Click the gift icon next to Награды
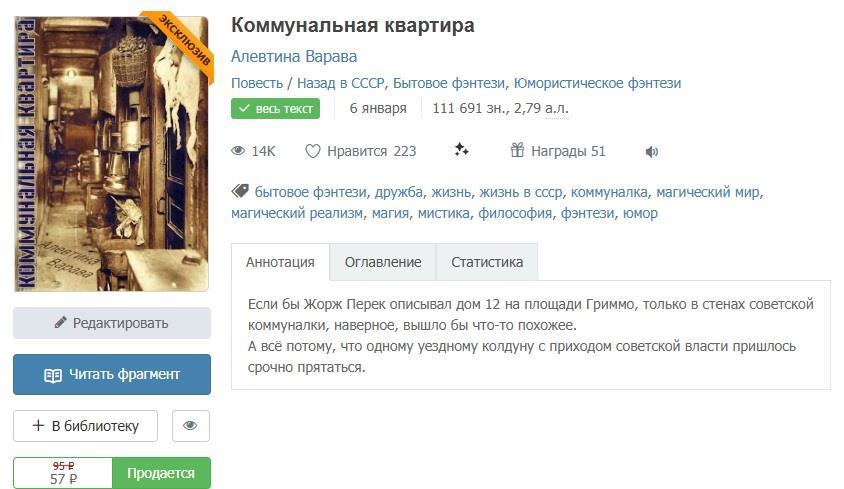 pyautogui.click(x=517, y=151)
